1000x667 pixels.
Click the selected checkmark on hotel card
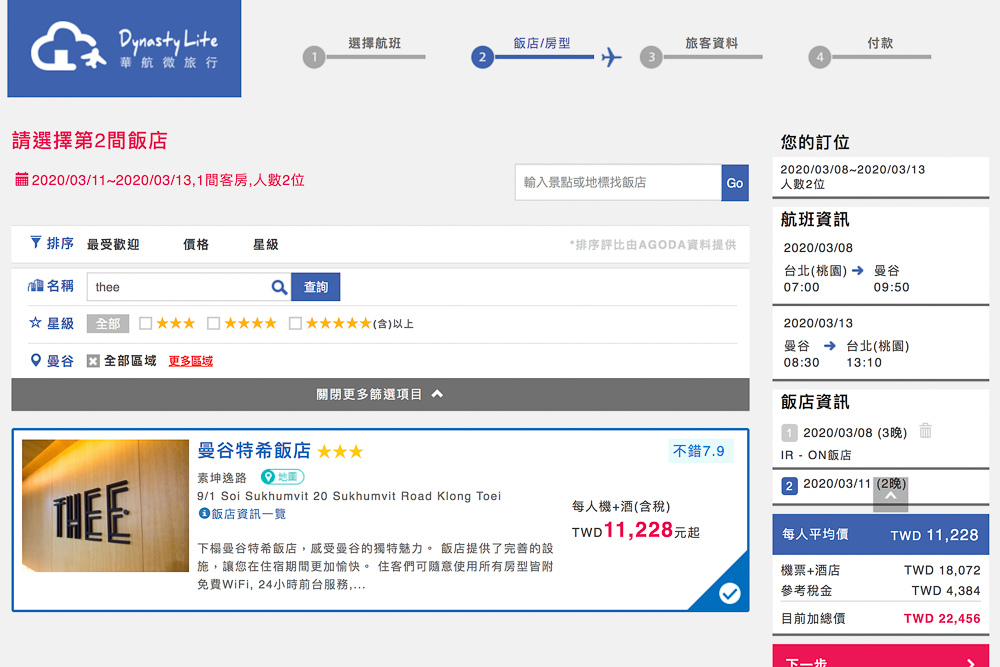coord(729,594)
